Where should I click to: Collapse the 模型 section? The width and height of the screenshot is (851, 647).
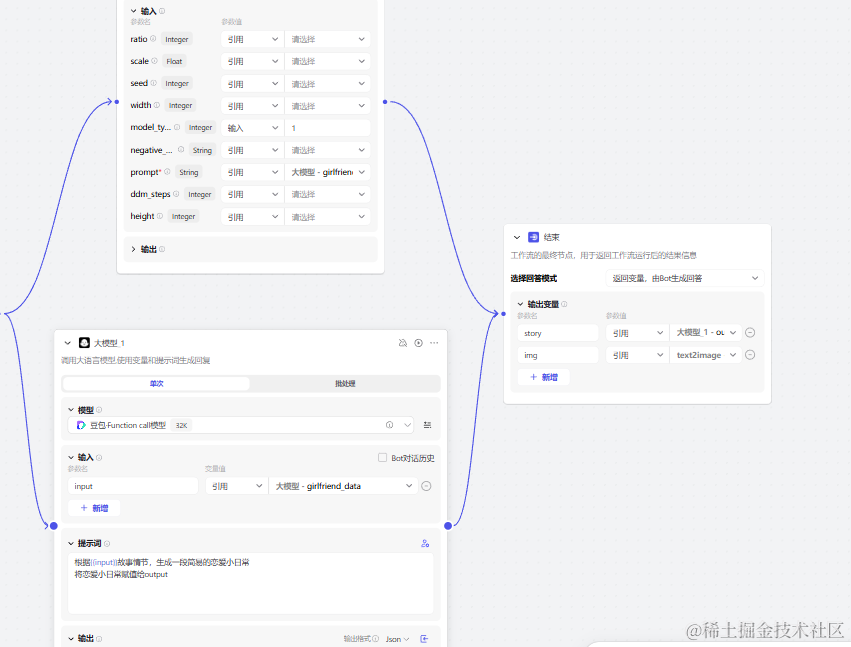coord(71,410)
